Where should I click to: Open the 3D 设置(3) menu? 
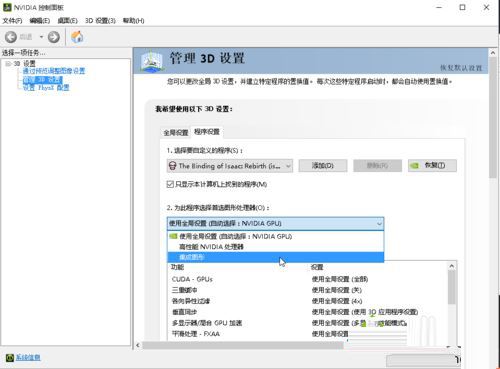(x=100, y=21)
